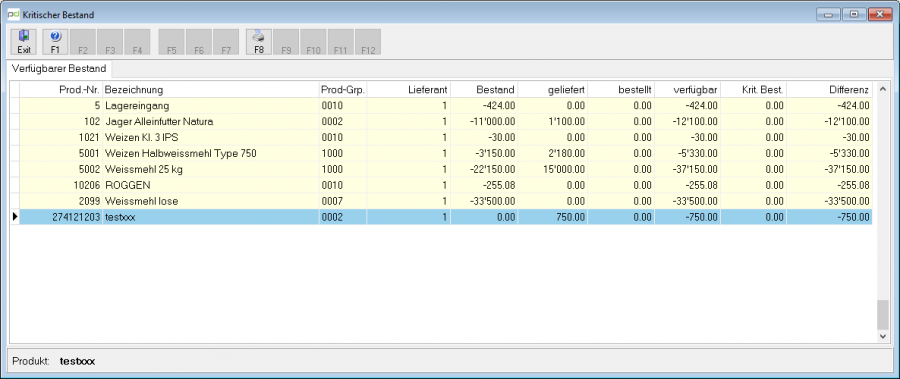This screenshot has width=900, height=379.
Task: Open help with the F1 icon
Action: [x=55, y=42]
